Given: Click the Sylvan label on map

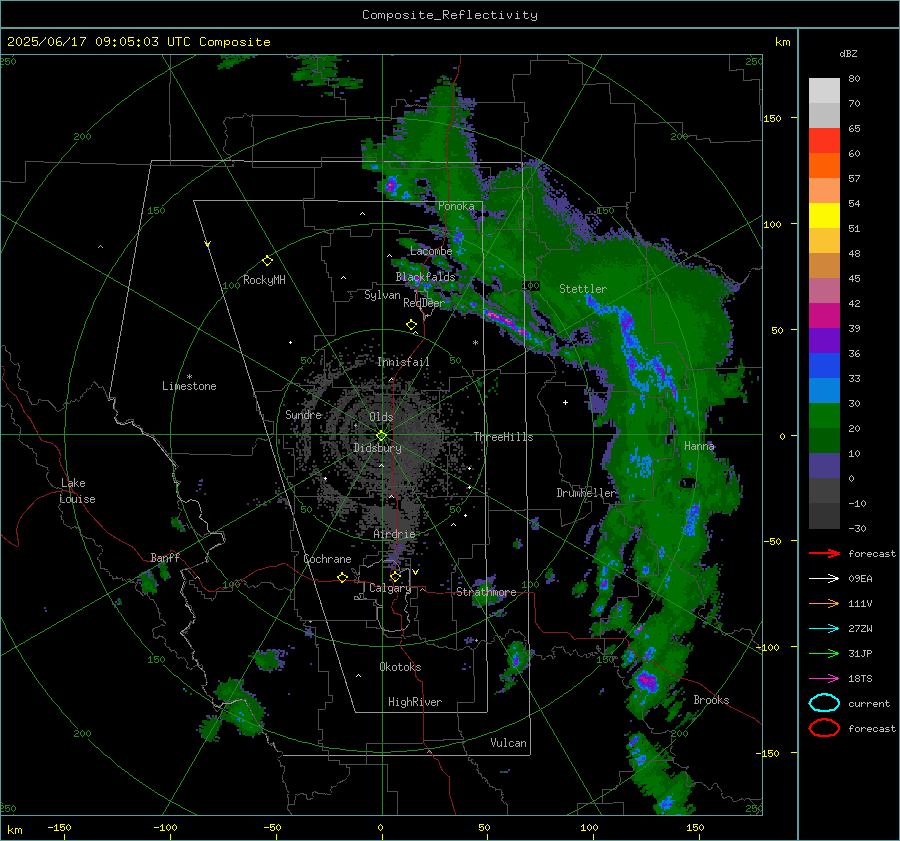Looking at the screenshot, I should coord(382,295).
